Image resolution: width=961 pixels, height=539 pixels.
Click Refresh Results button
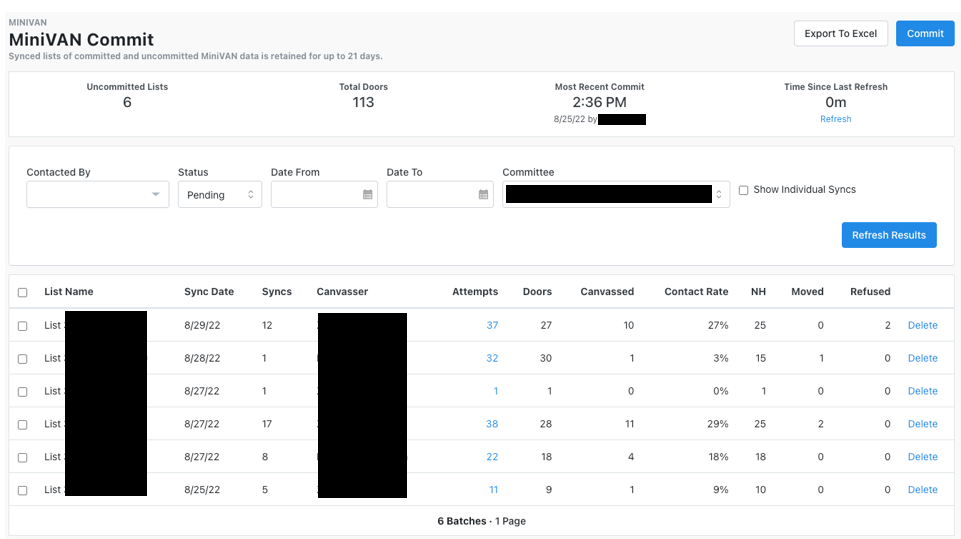889,235
